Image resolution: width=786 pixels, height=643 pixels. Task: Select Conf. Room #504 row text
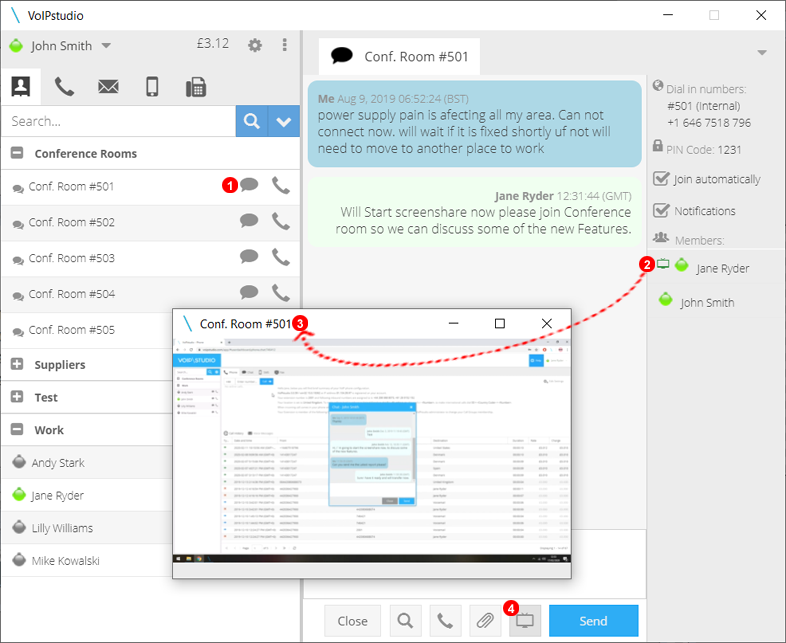click(71, 294)
